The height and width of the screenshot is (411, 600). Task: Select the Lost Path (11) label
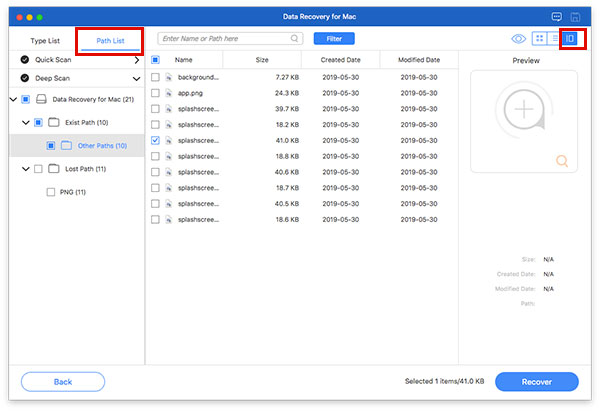coord(85,169)
